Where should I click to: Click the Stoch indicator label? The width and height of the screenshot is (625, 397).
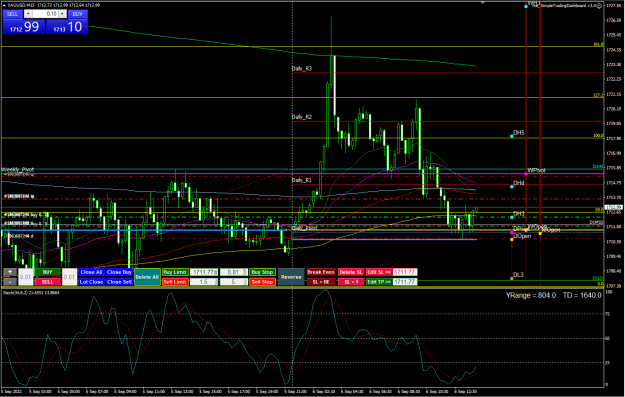pyautogui.click(x=31, y=293)
